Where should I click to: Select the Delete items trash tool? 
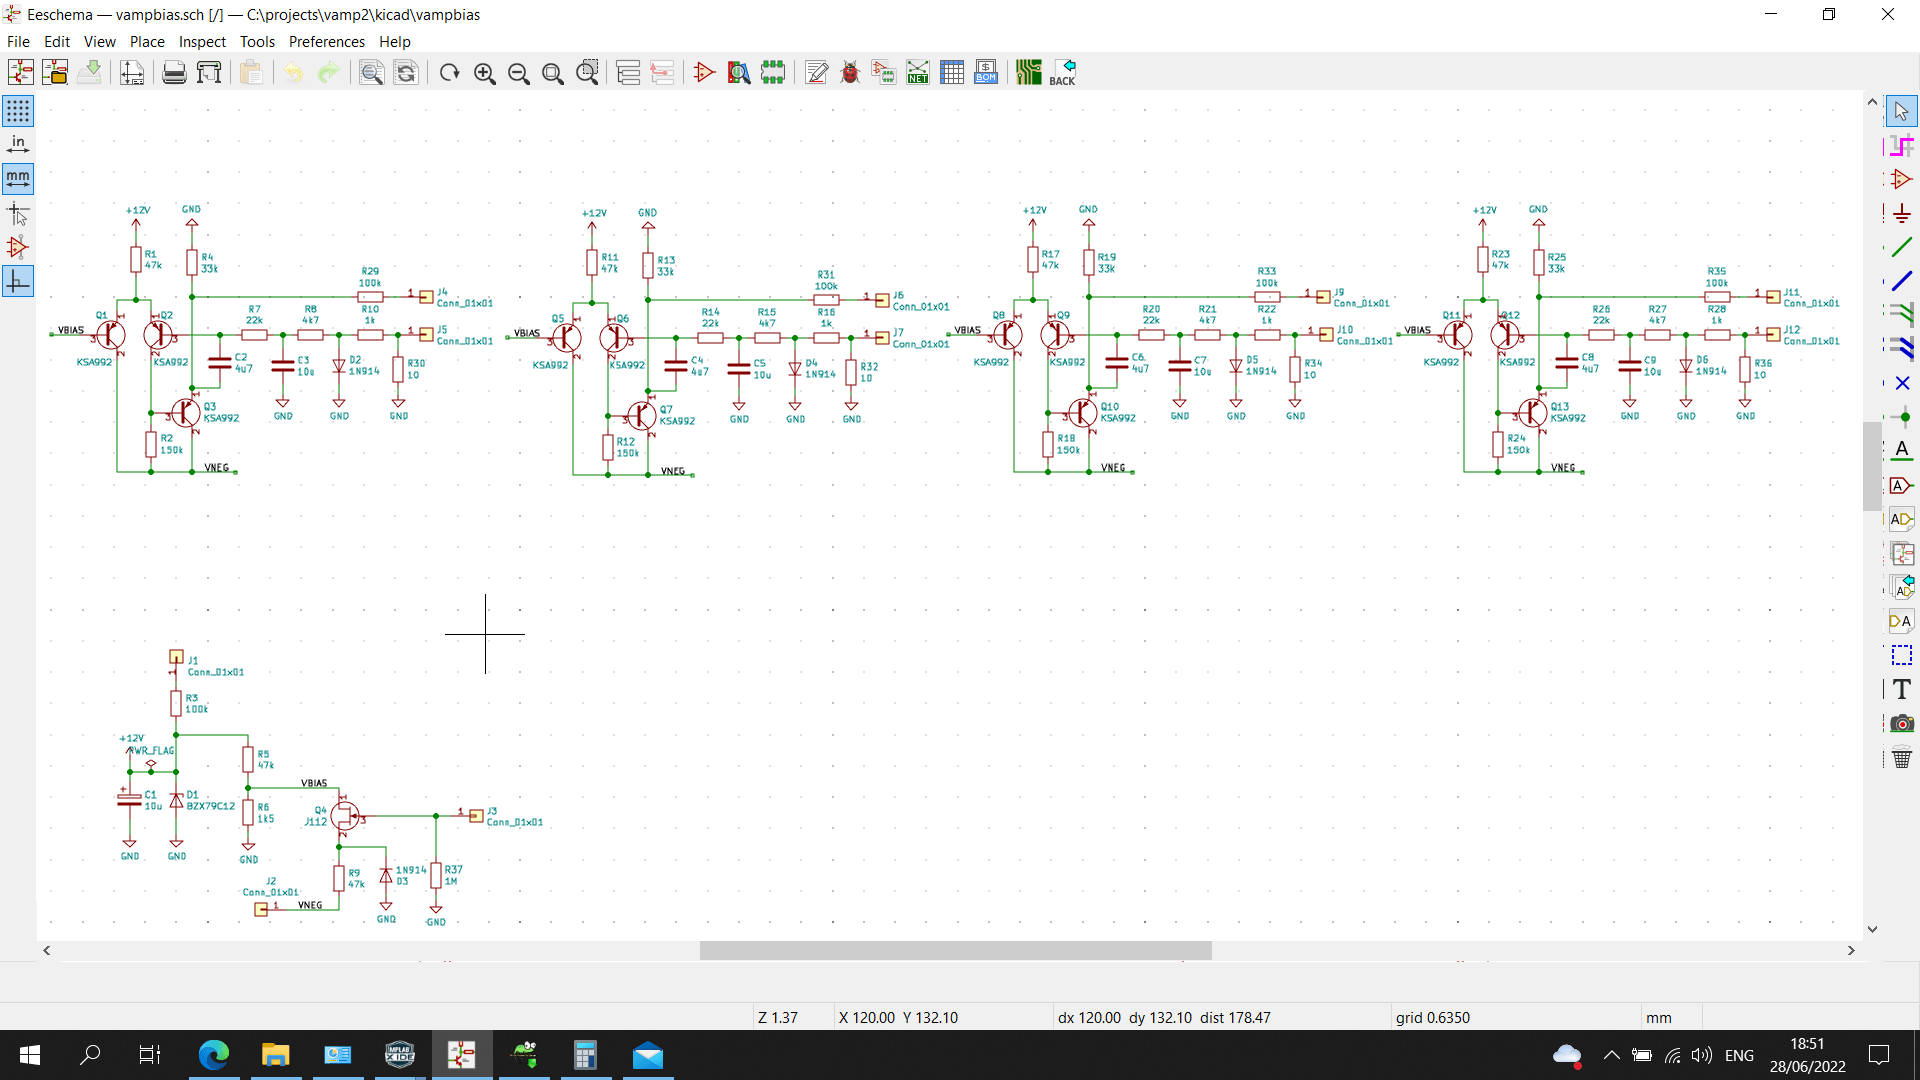1901,758
